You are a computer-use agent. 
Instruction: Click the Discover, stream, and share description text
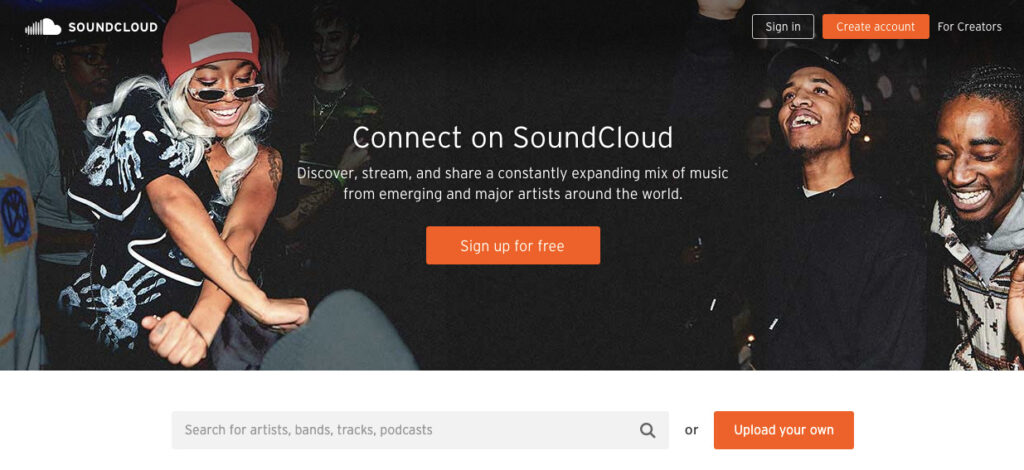(513, 184)
